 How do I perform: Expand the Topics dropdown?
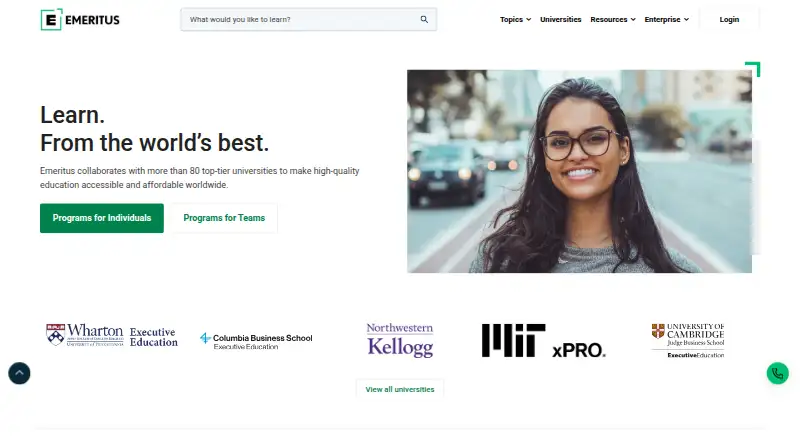click(515, 19)
